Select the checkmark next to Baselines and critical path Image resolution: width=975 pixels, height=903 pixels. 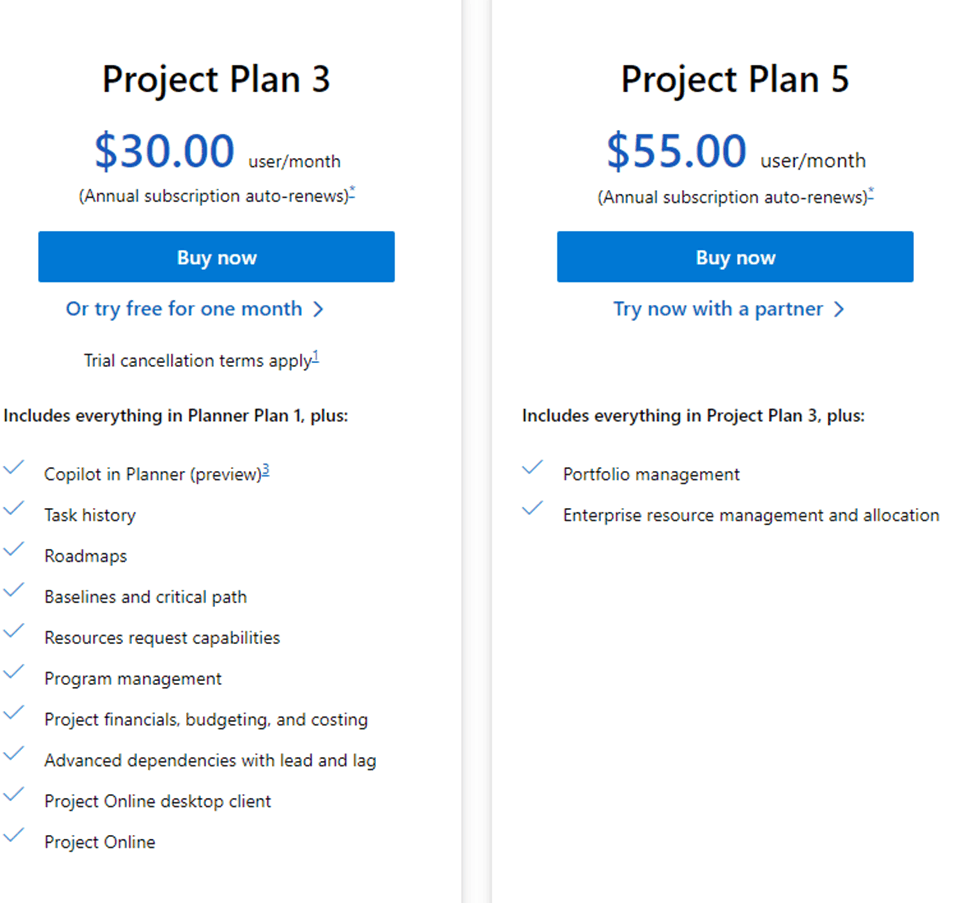15,589
